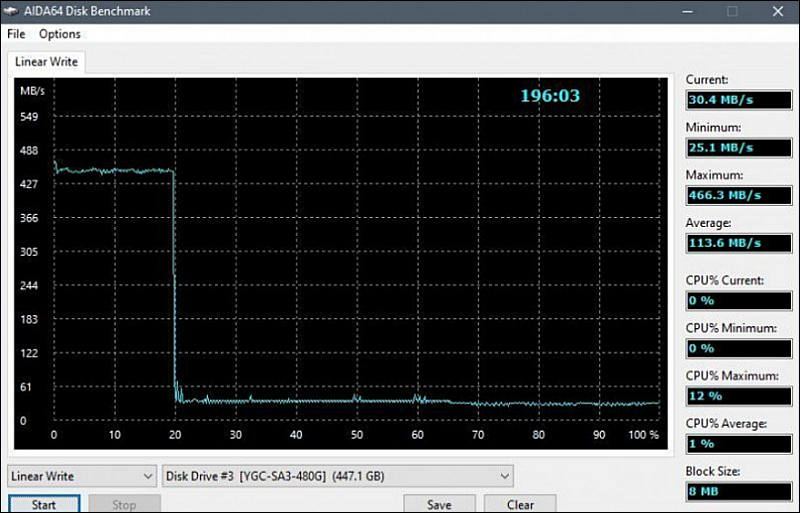
Task: Open the File menu
Action: click(16, 34)
